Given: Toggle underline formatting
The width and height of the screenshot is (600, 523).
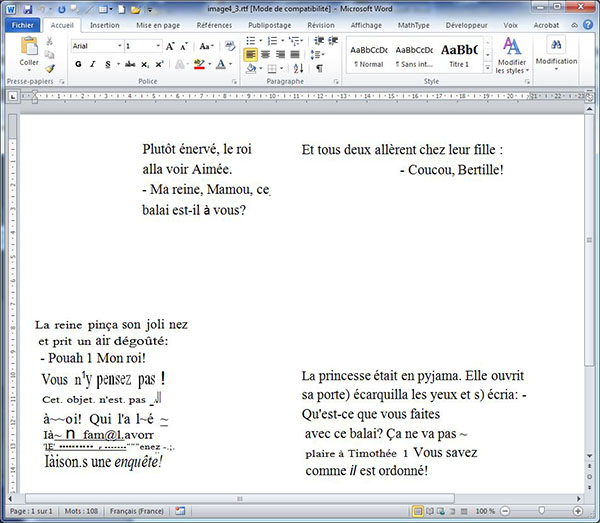Looking at the screenshot, I should [x=107, y=64].
